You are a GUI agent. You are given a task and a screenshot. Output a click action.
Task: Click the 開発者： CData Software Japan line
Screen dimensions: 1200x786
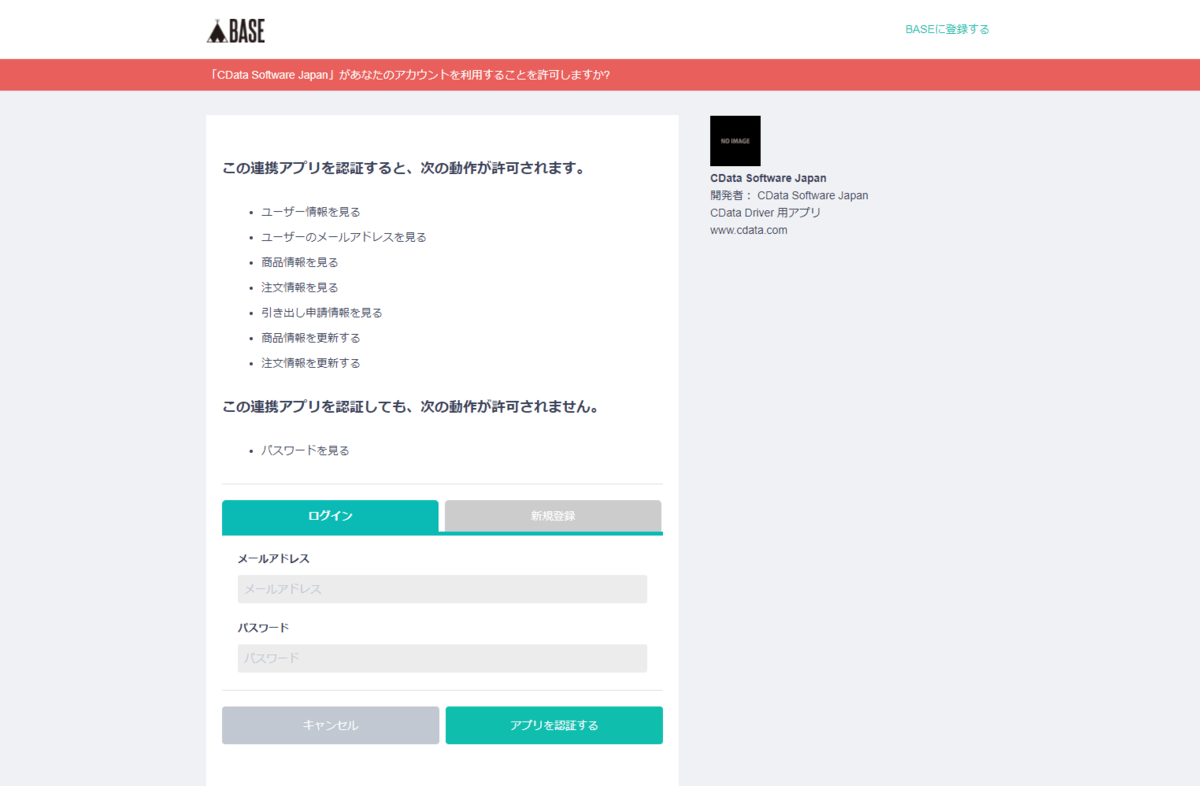pos(789,195)
